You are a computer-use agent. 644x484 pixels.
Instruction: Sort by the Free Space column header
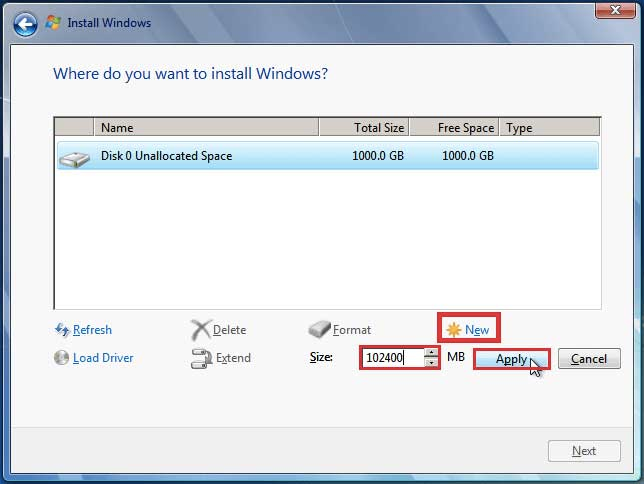coord(454,127)
